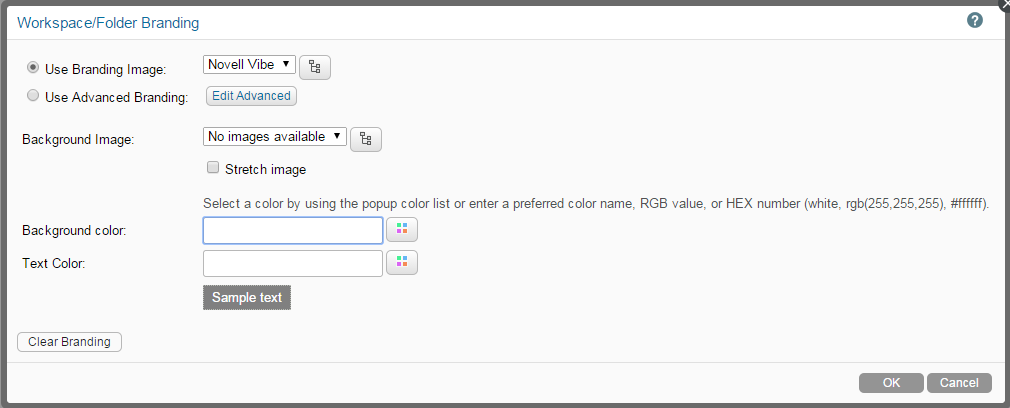1010x408 pixels.
Task: Expand the No images available dropdown
Action: 275,136
